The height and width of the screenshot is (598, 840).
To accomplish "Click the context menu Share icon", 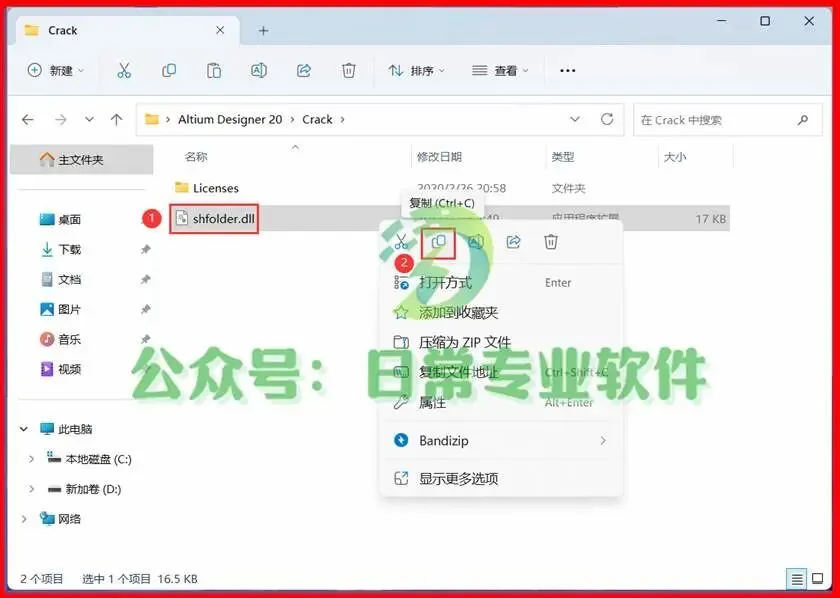I will coord(513,242).
